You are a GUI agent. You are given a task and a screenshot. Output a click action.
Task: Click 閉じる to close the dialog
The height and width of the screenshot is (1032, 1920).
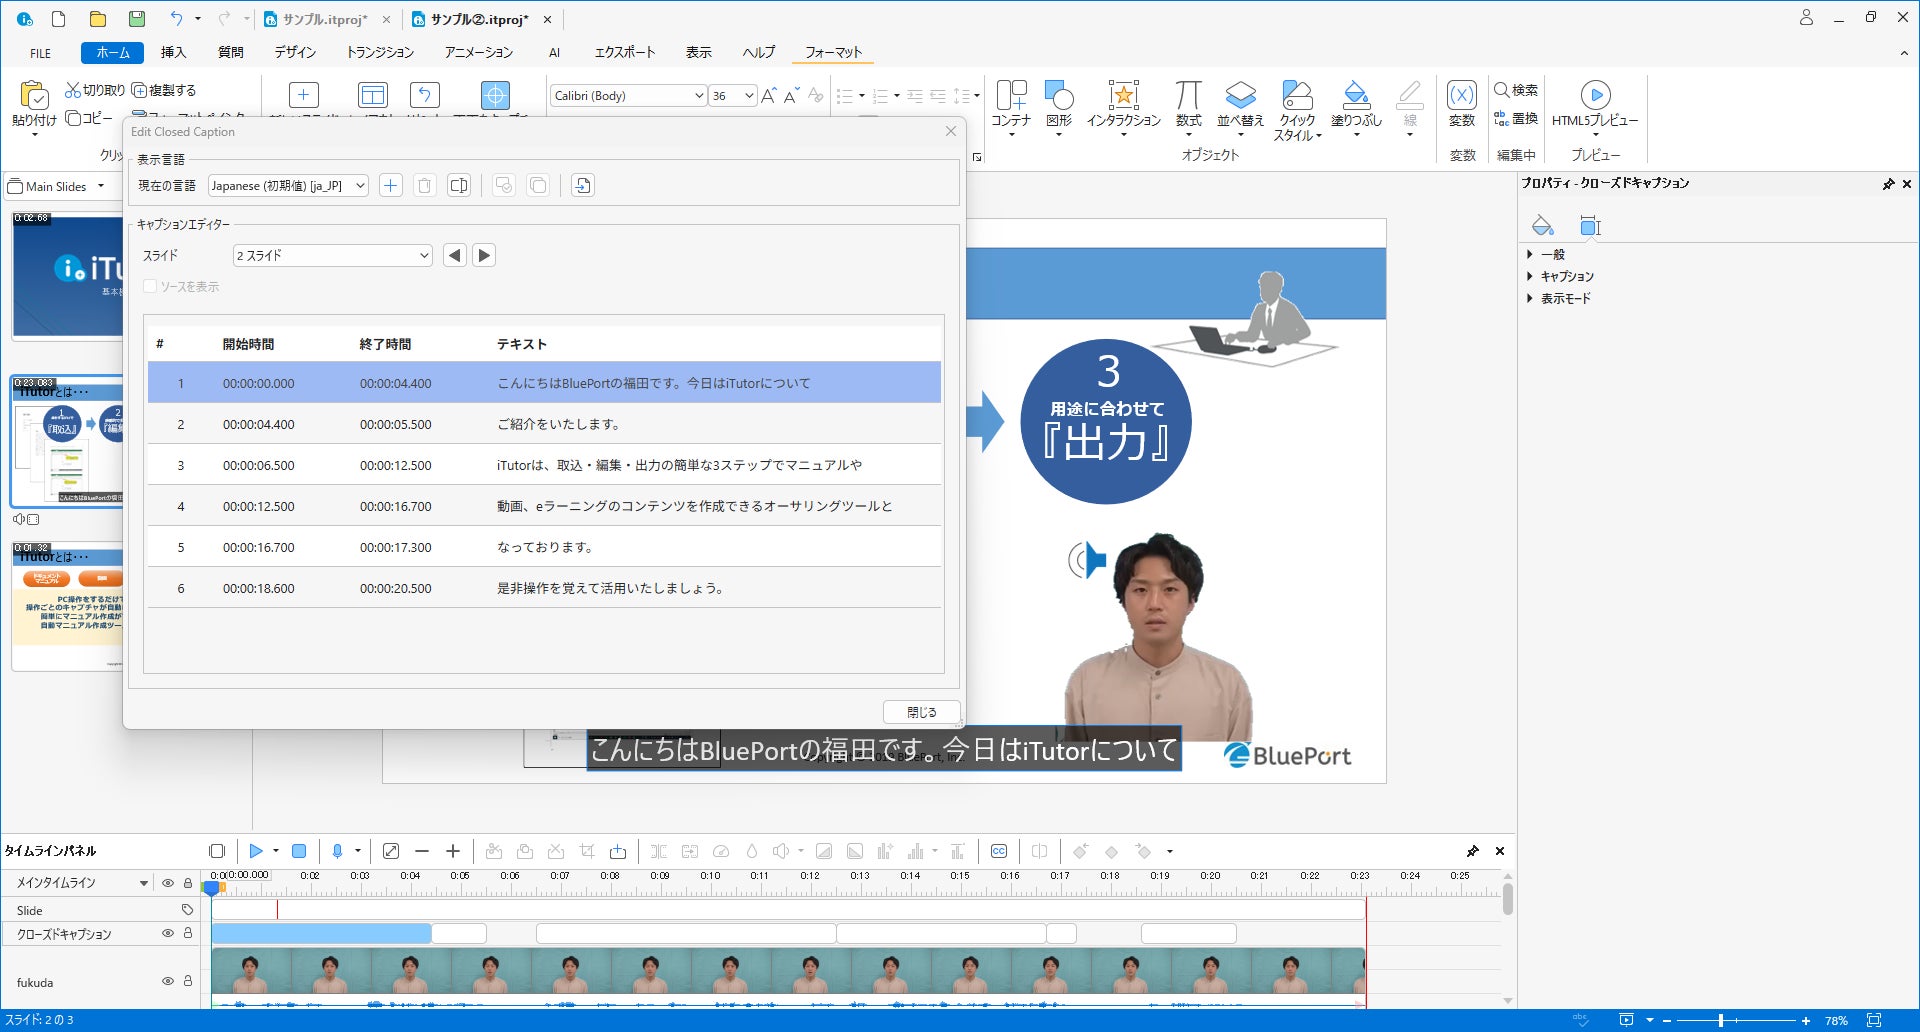(x=921, y=712)
